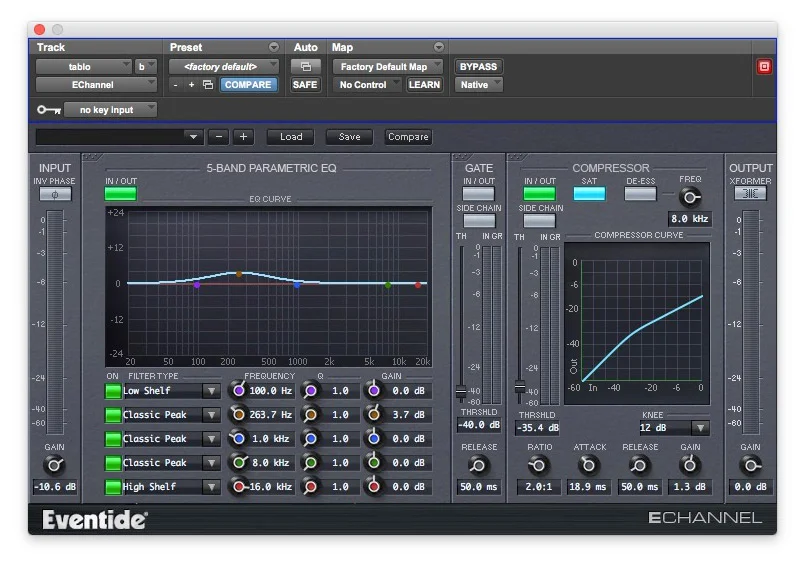
Task: Open the tablo track selector
Action: tap(84, 67)
